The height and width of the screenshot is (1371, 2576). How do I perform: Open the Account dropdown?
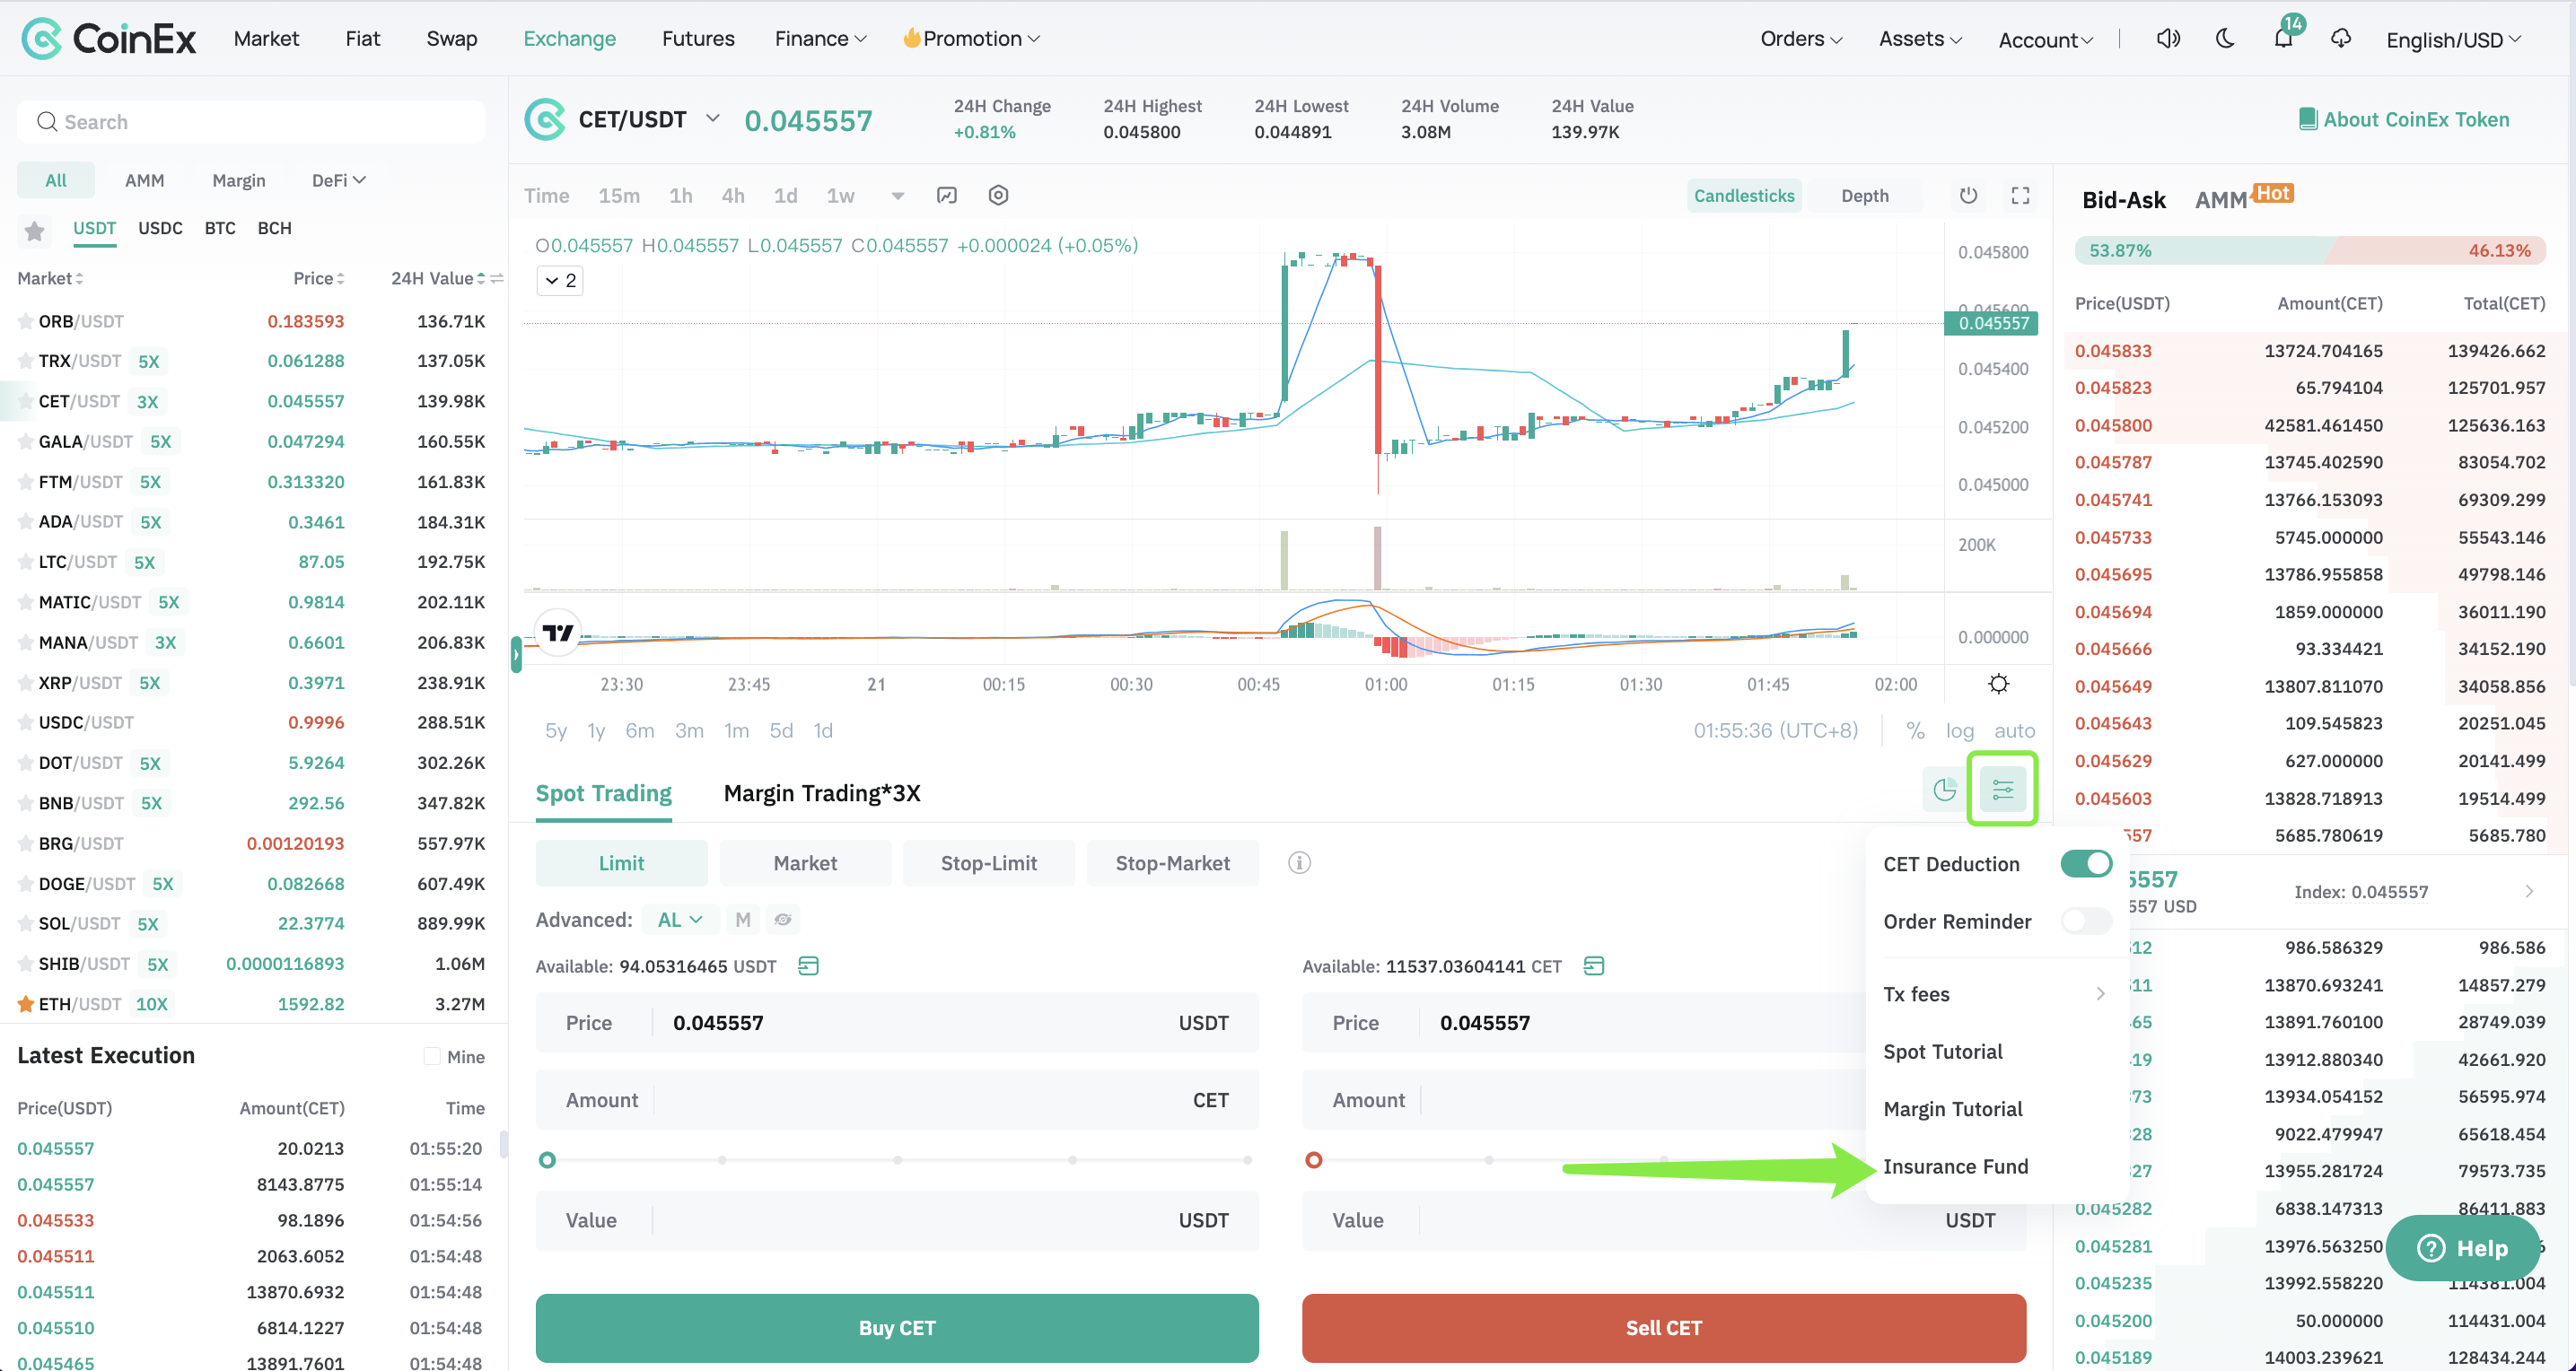tap(2045, 40)
